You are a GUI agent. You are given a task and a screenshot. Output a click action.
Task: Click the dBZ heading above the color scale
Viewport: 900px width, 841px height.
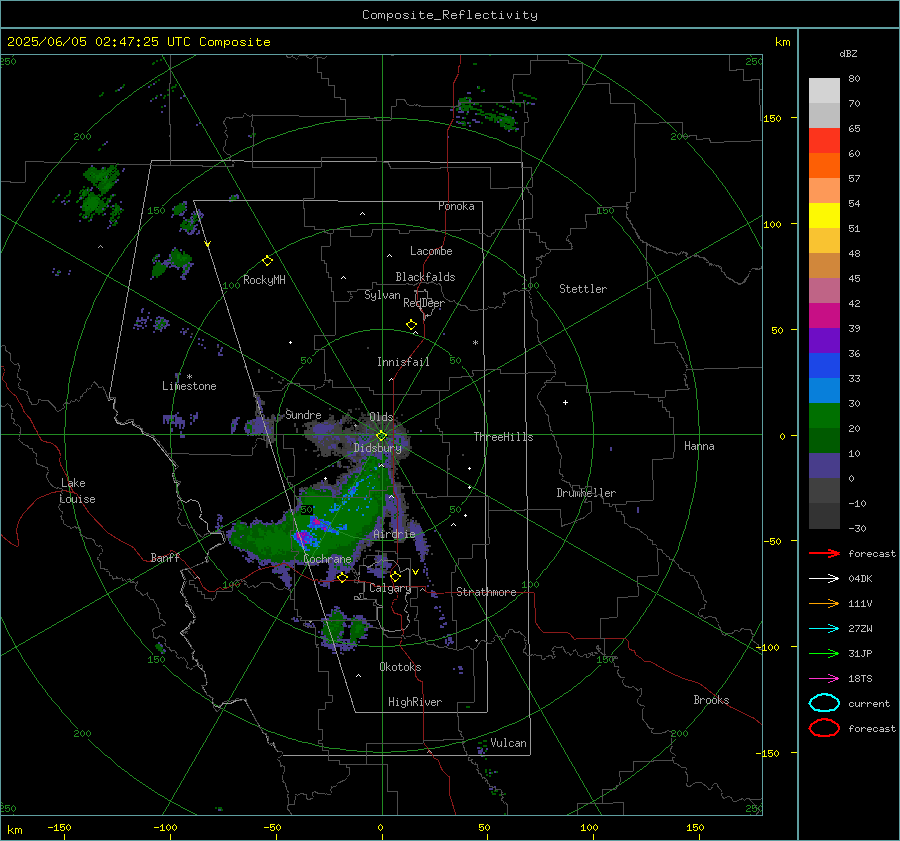tap(848, 54)
